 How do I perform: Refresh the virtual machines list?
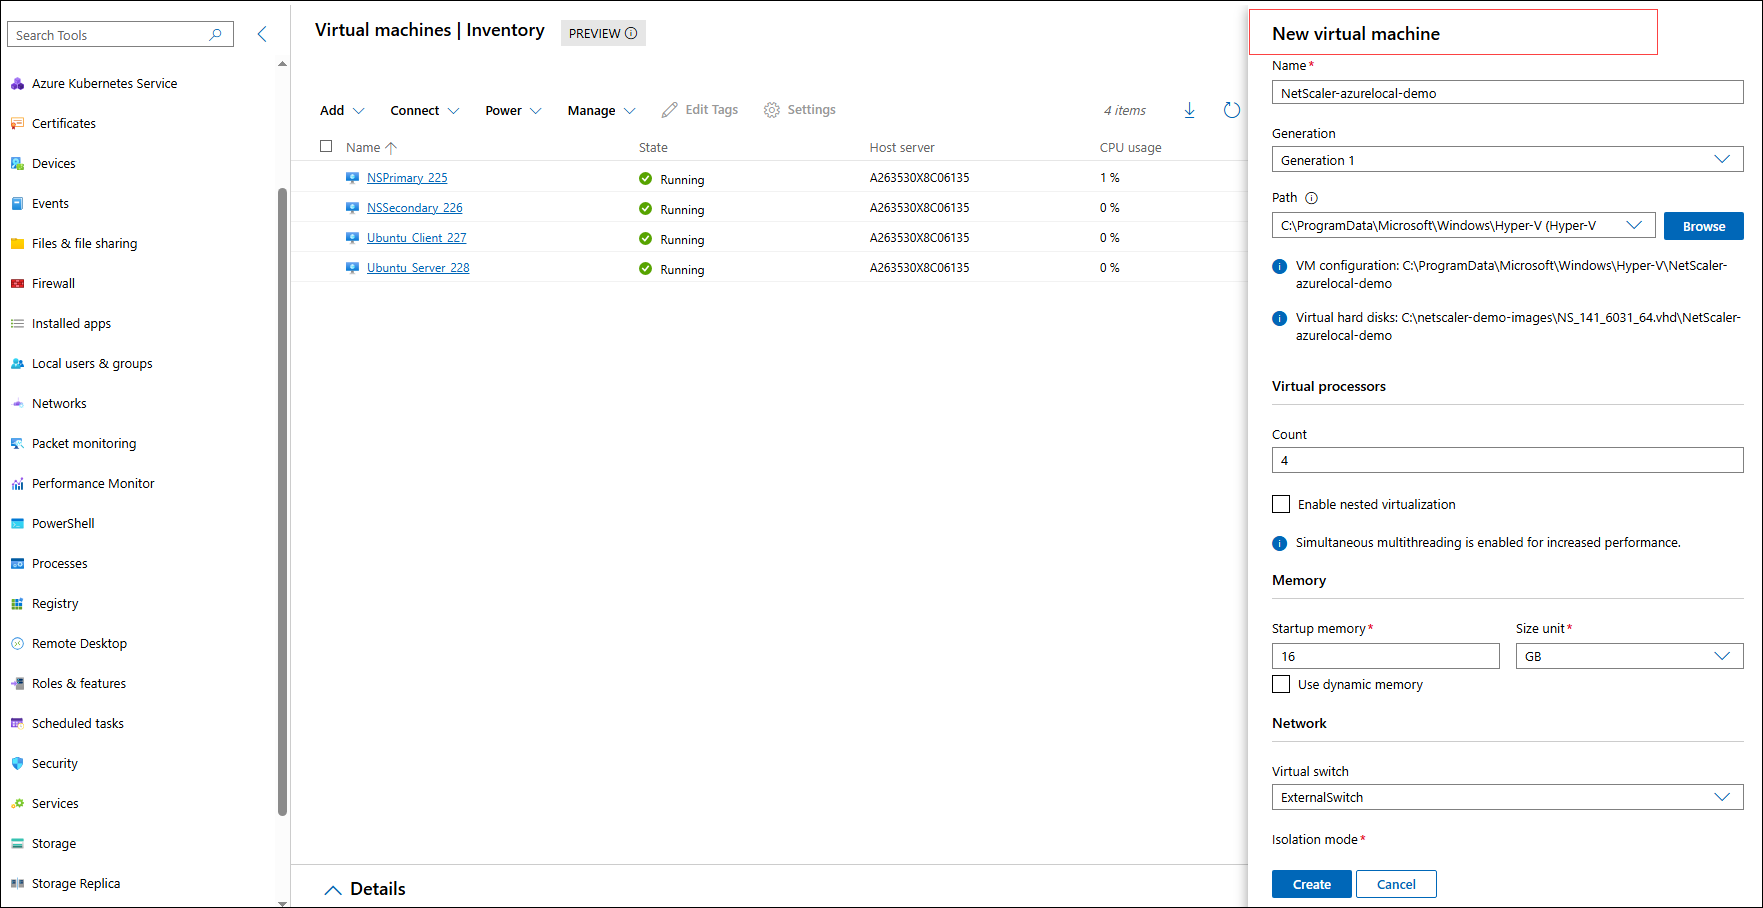coord(1231,110)
